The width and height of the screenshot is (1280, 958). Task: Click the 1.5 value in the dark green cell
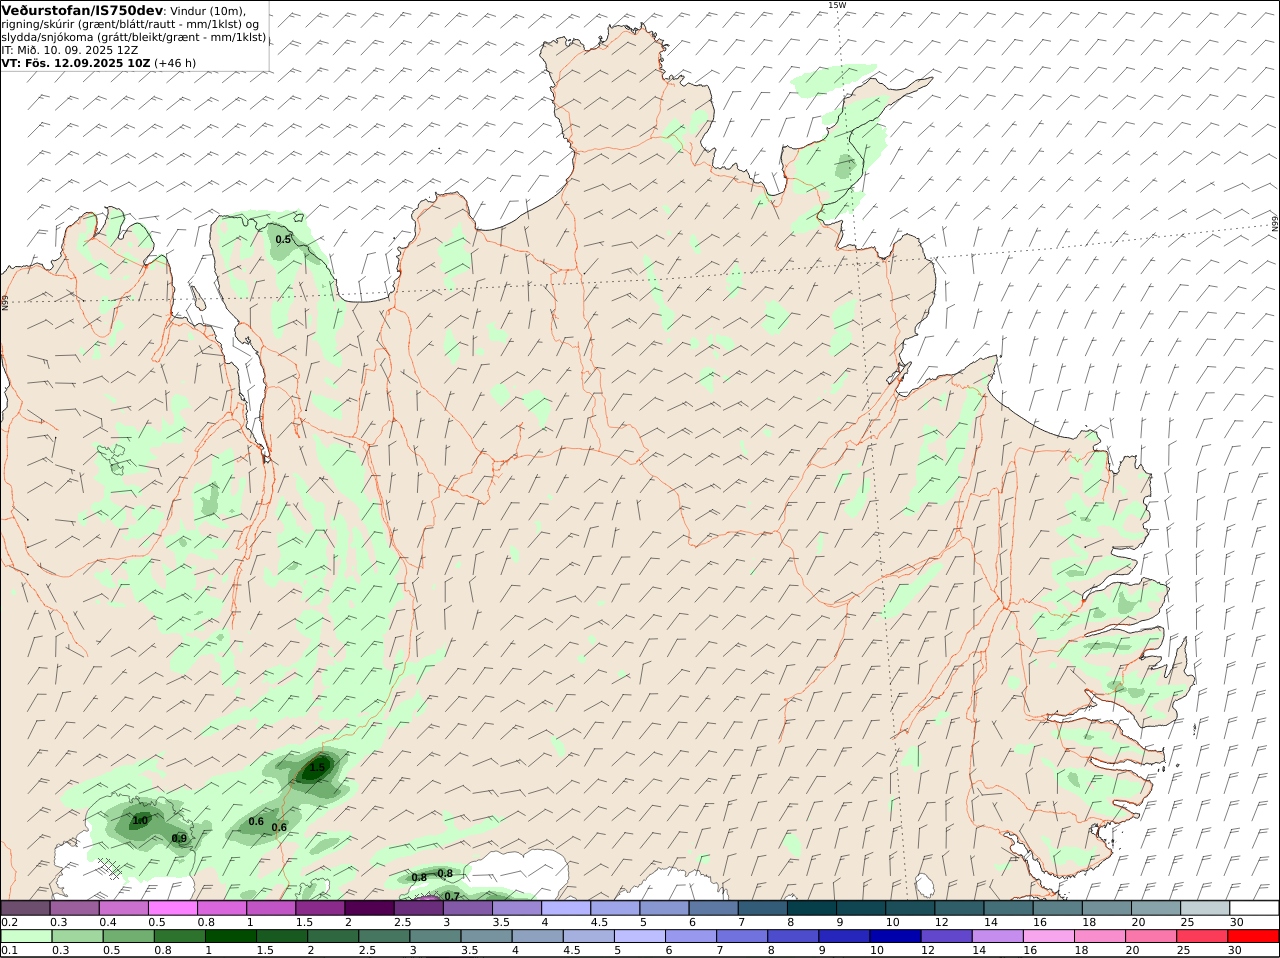[317, 767]
